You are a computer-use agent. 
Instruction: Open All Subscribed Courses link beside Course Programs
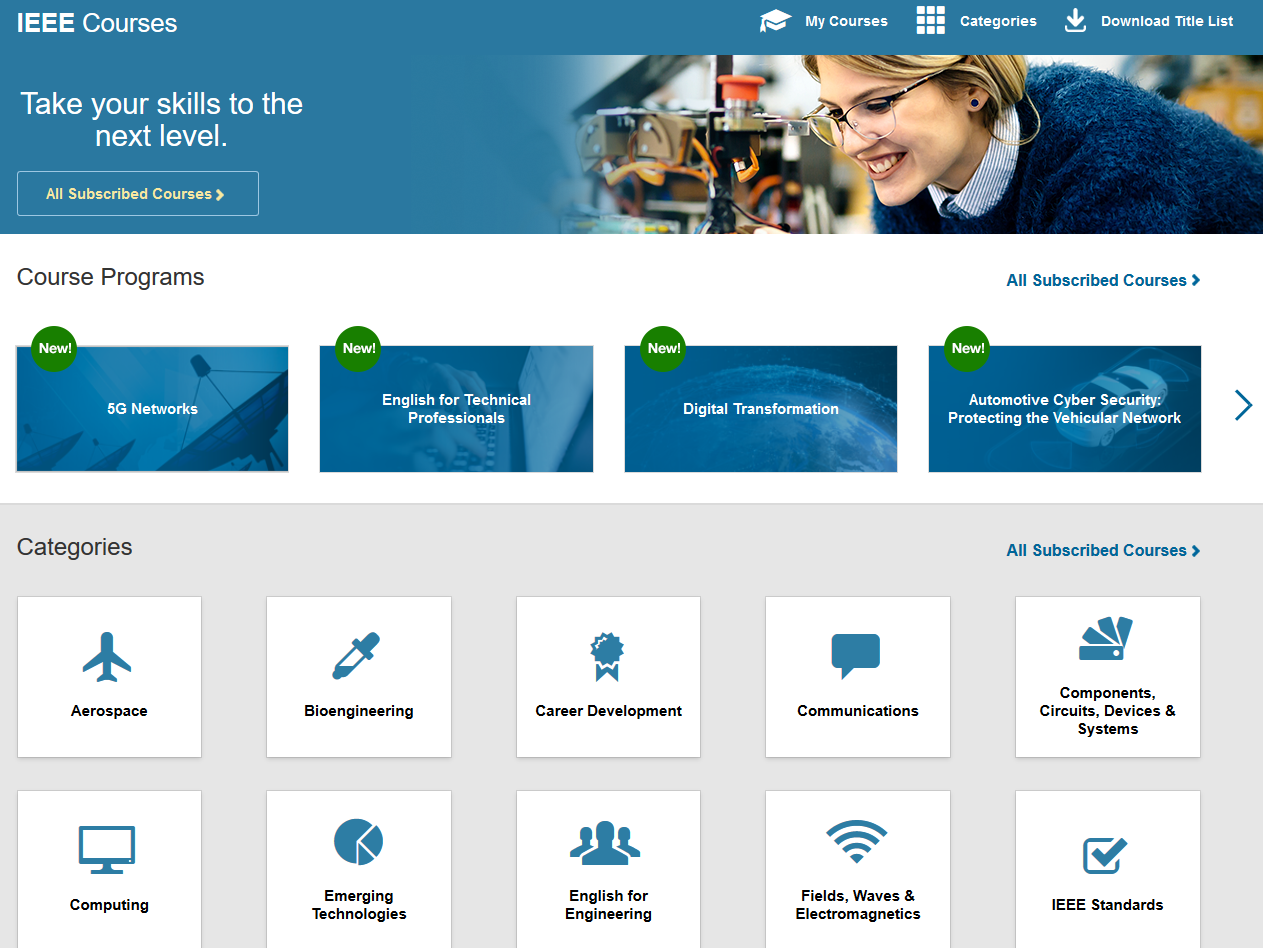(x=1103, y=281)
